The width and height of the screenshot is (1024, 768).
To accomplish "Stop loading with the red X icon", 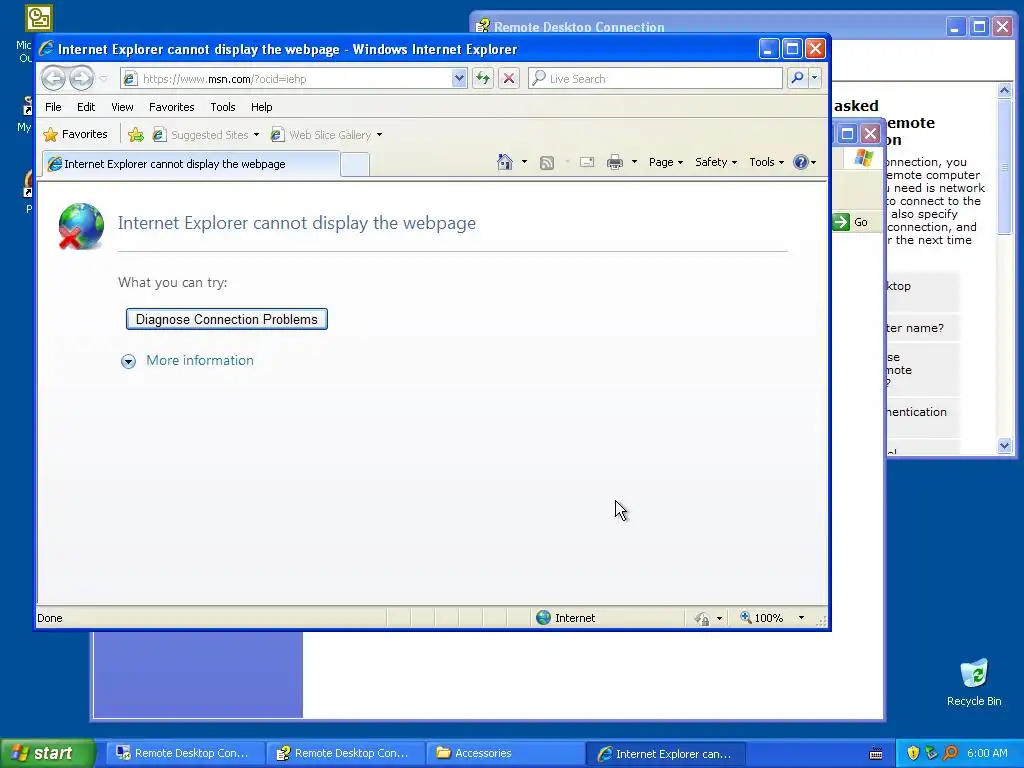I will [509, 78].
